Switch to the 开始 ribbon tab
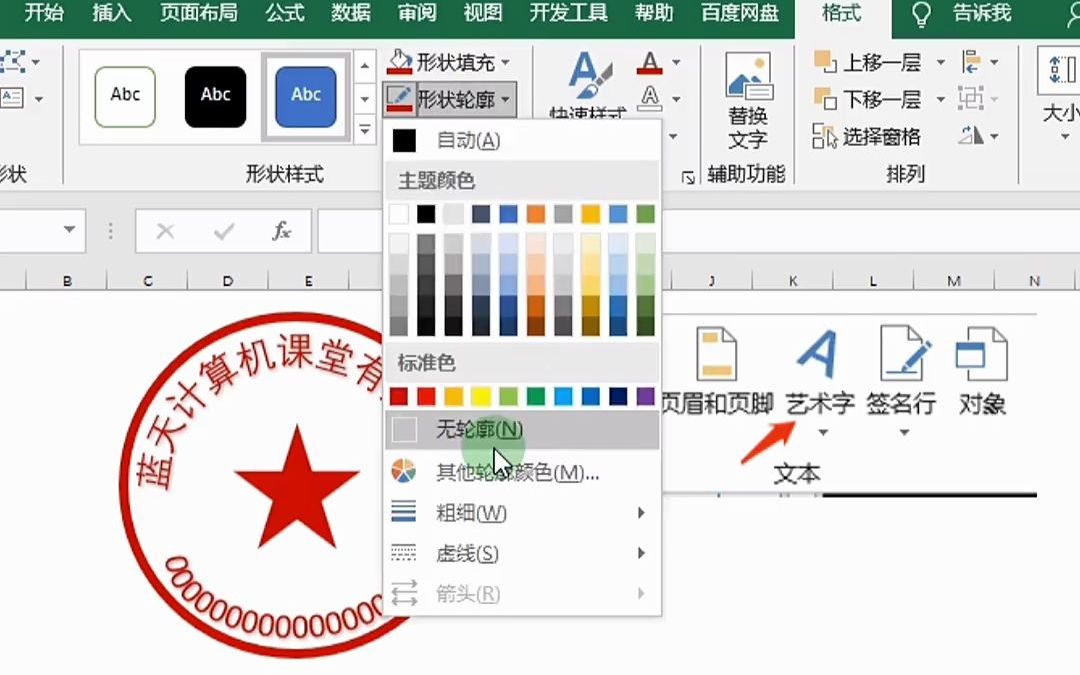The image size is (1080, 675). click(41, 15)
